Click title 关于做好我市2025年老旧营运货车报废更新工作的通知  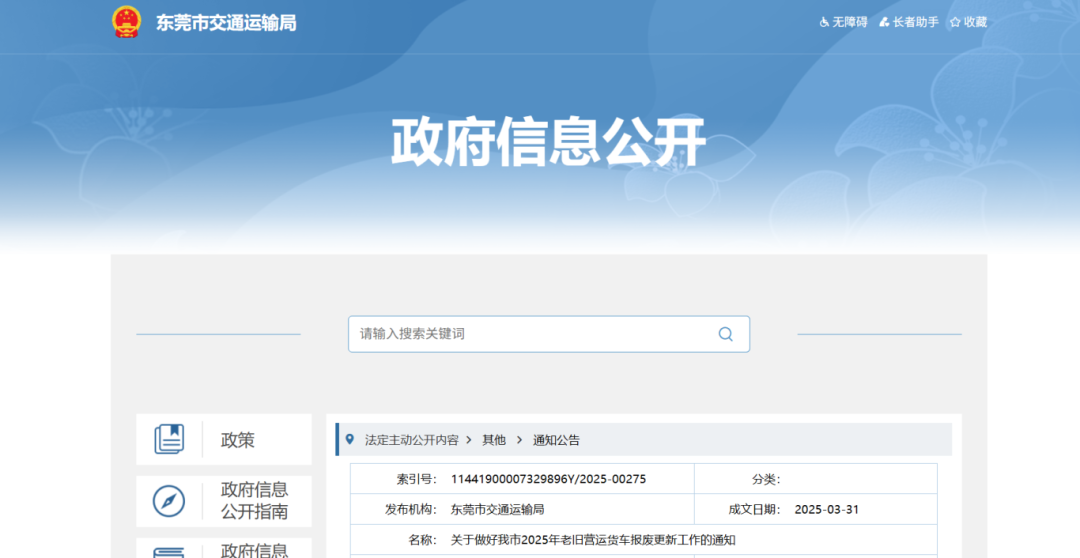click(593, 540)
